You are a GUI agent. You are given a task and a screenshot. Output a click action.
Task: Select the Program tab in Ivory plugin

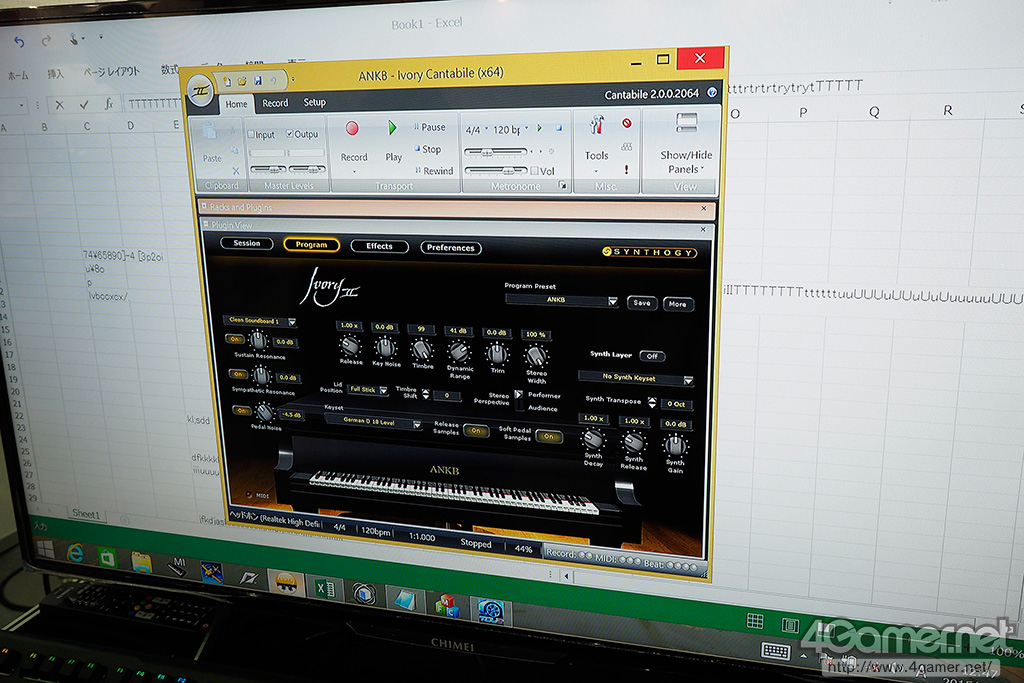312,245
